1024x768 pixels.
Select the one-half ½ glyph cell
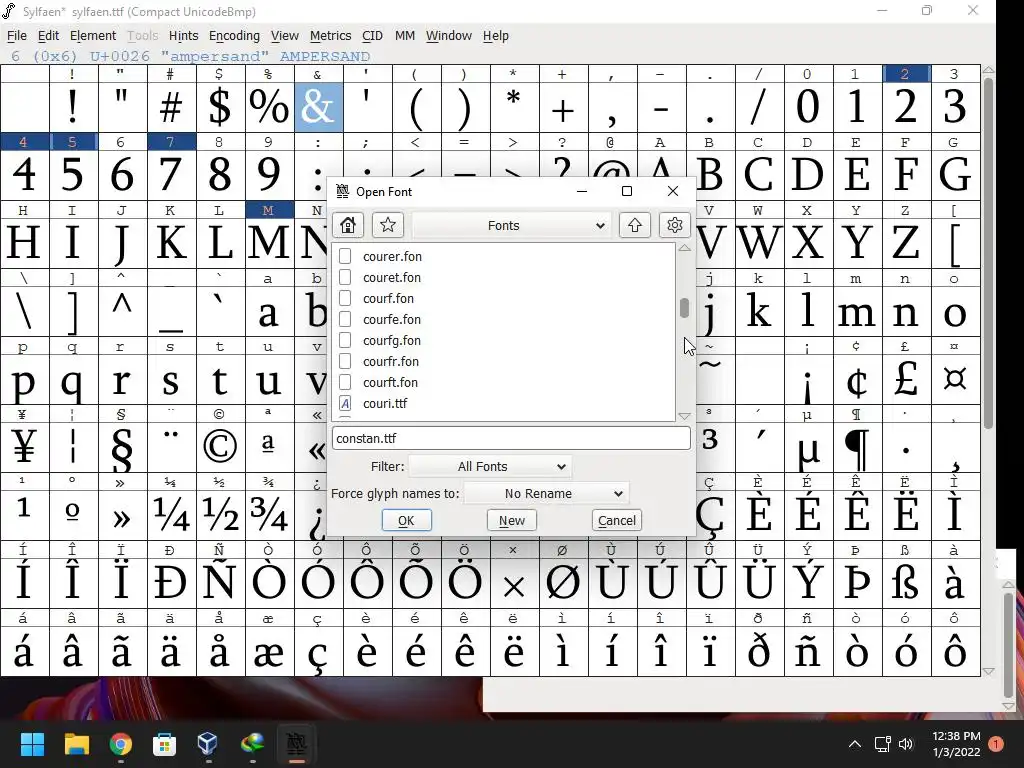[x=220, y=514]
